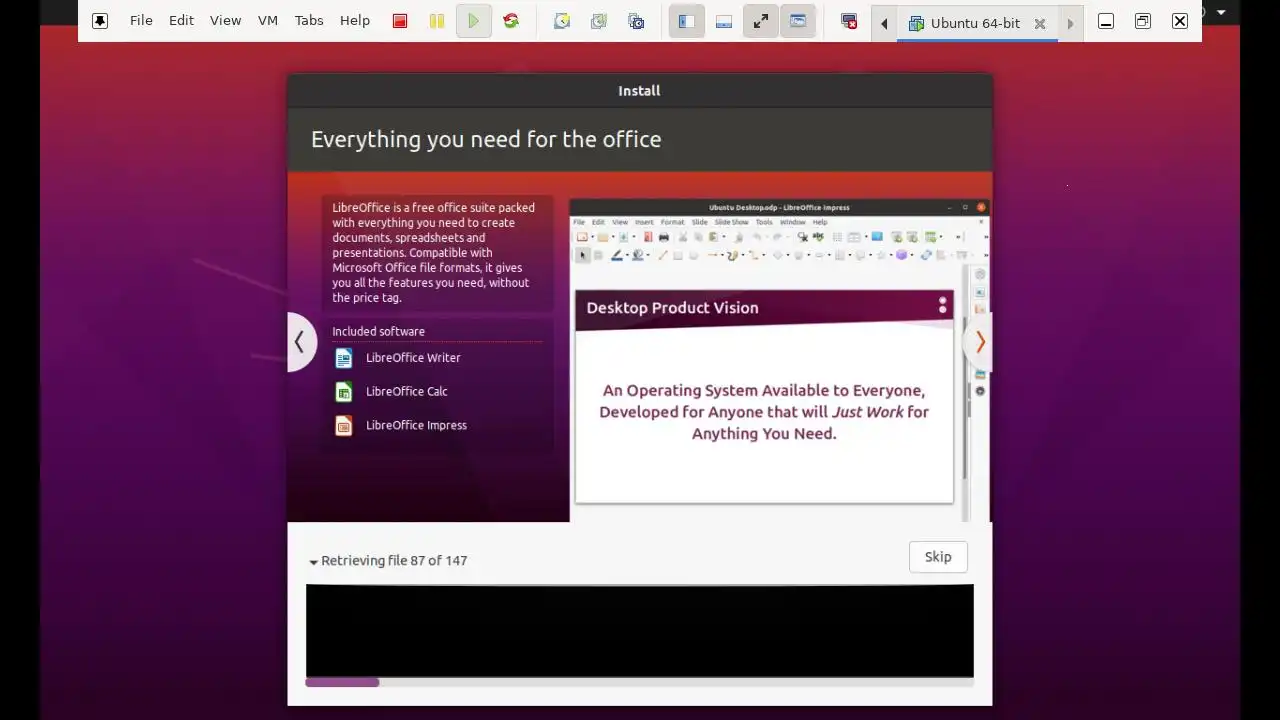Click the installation progress bar
This screenshot has height=720, width=1280.
click(x=640, y=683)
